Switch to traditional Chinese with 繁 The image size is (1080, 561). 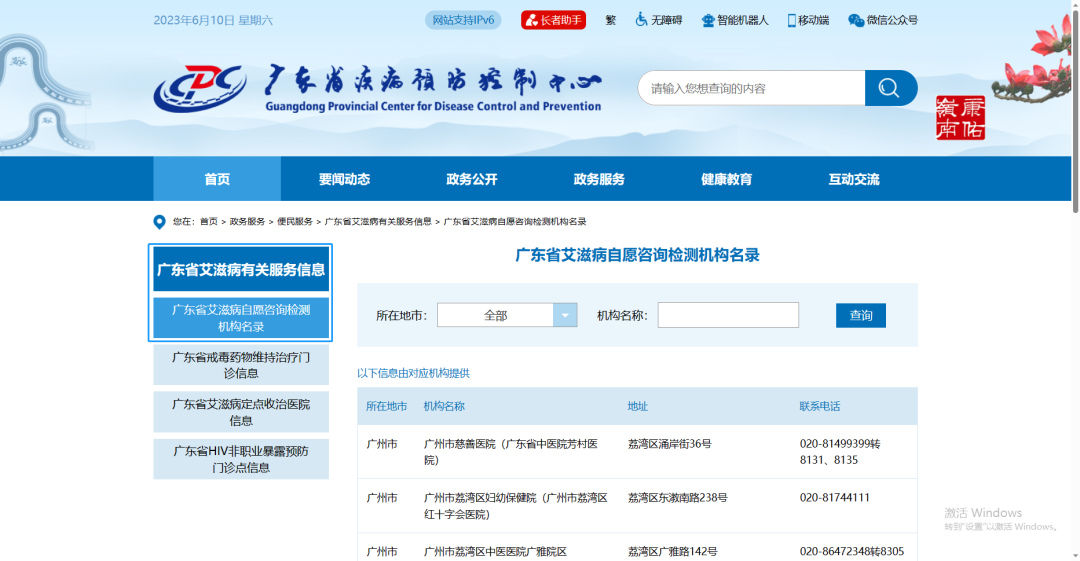tap(610, 20)
